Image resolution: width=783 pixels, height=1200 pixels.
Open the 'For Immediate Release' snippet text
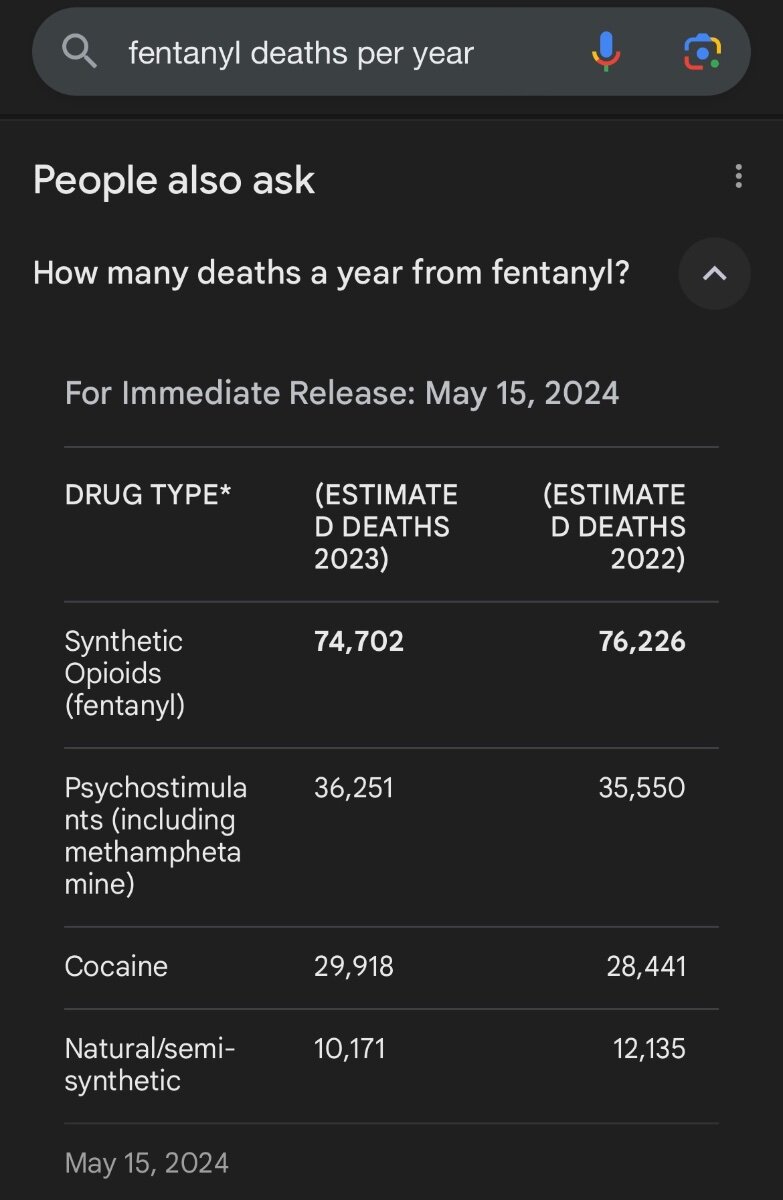click(x=342, y=393)
